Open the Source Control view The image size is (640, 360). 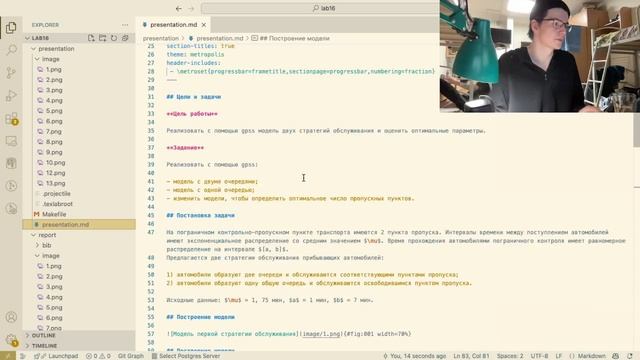(11, 73)
